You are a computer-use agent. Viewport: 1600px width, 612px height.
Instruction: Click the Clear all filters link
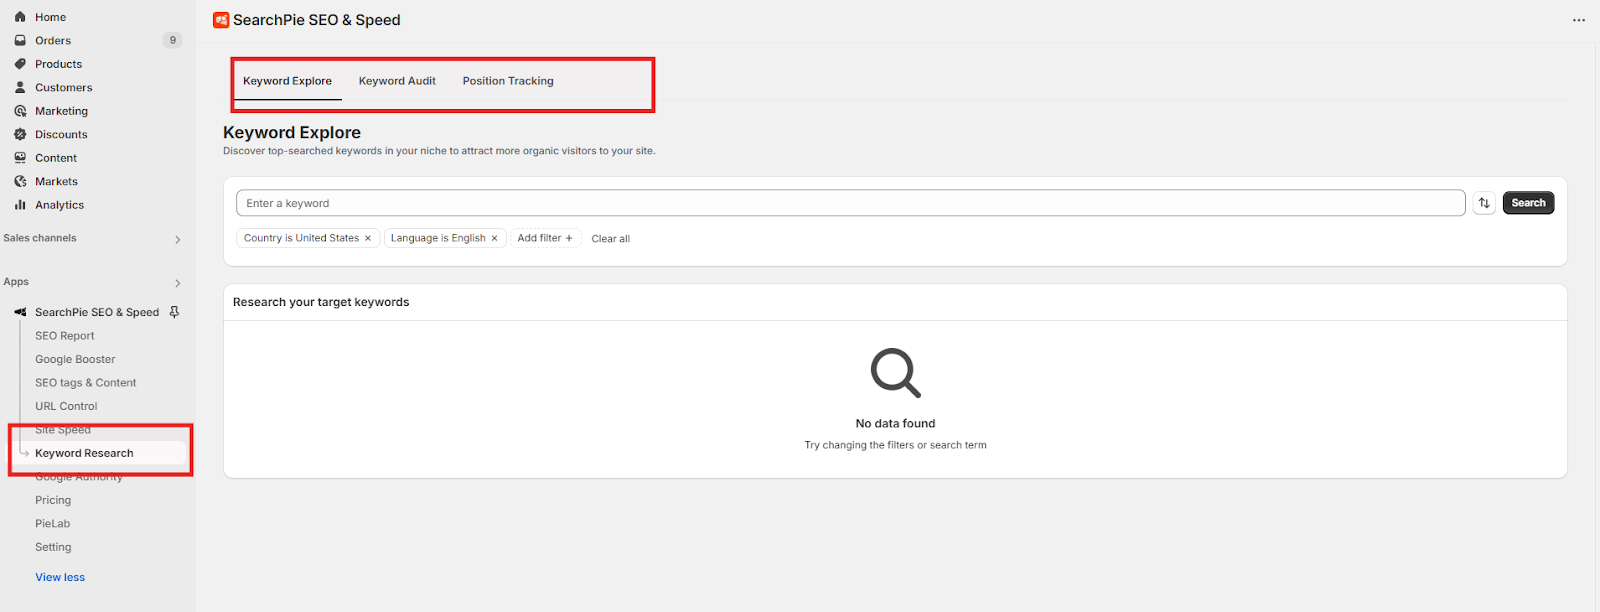610,239
